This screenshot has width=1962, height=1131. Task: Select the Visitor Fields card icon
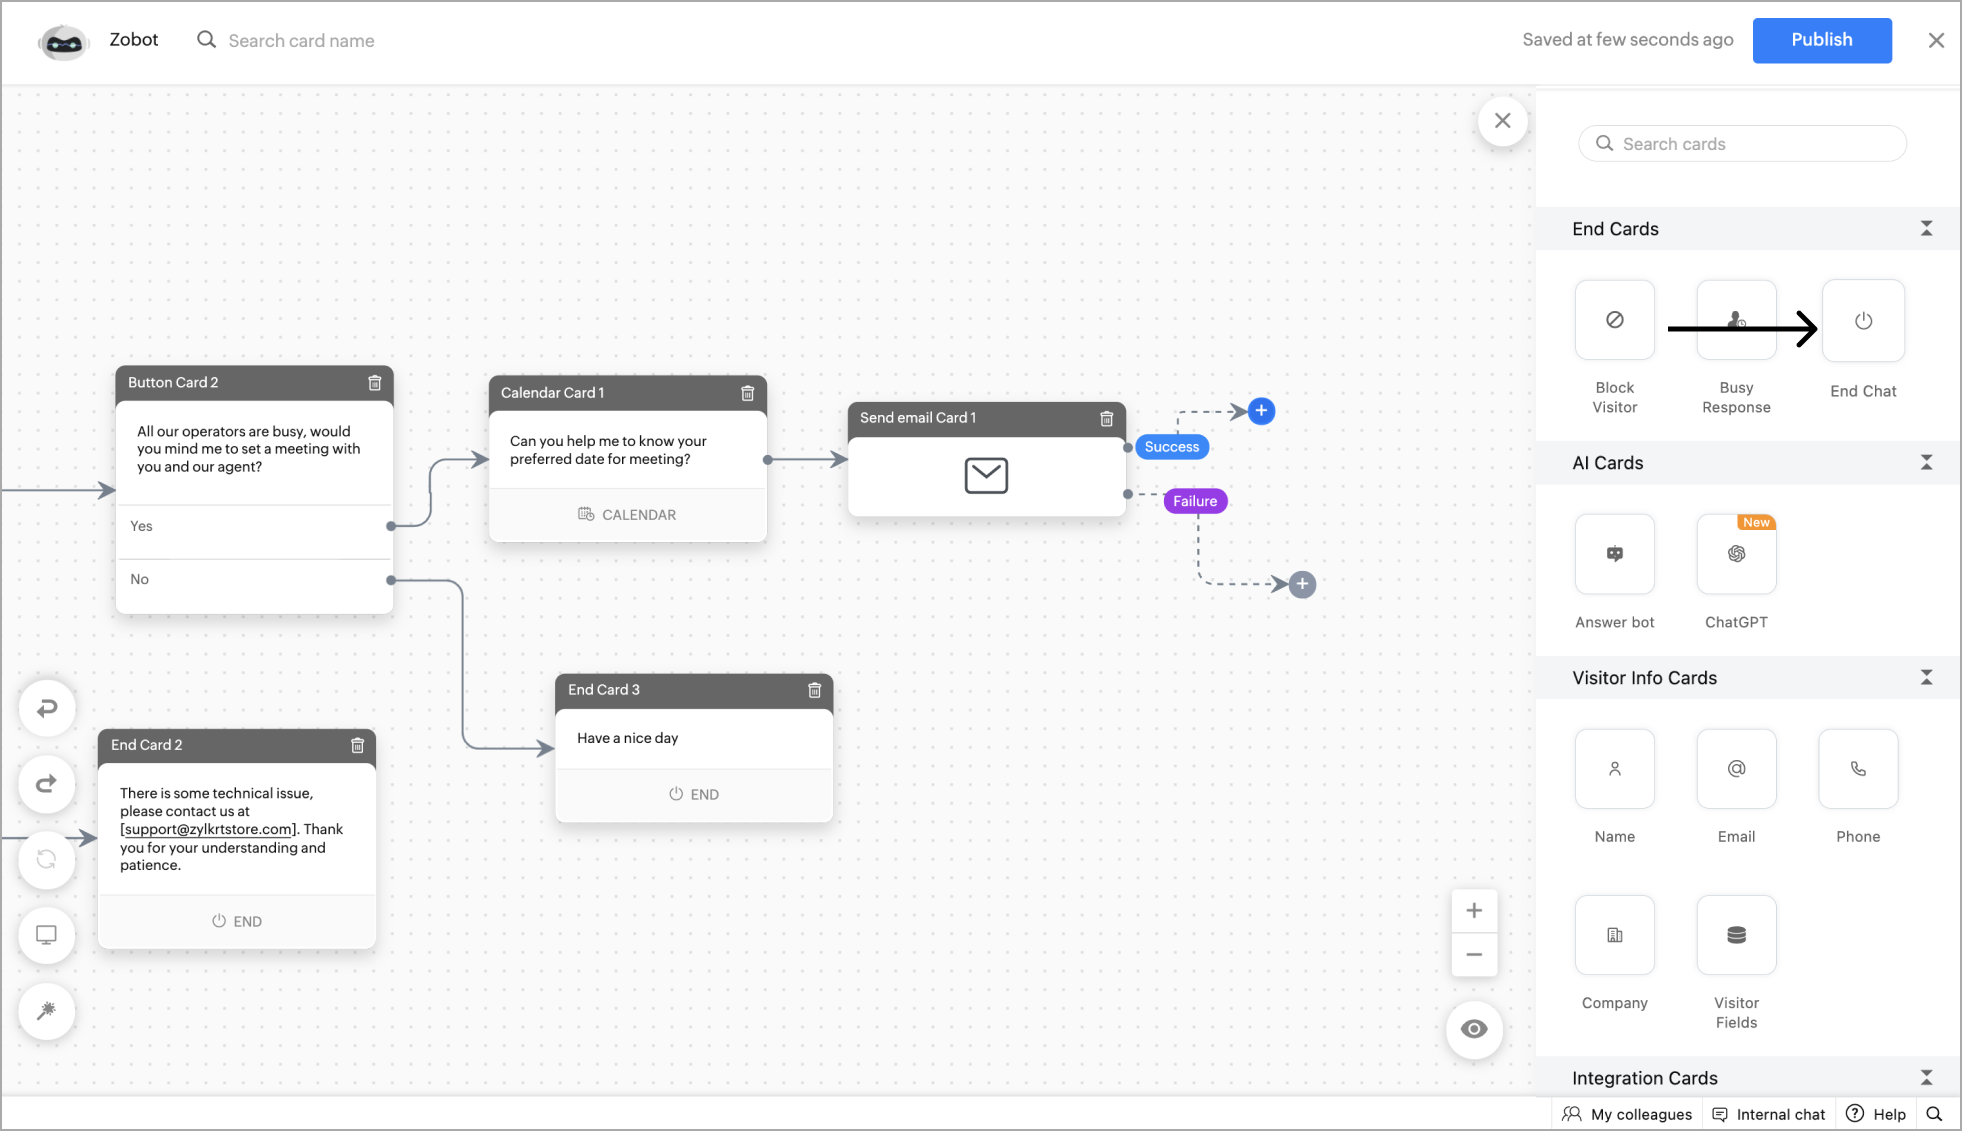(x=1736, y=935)
